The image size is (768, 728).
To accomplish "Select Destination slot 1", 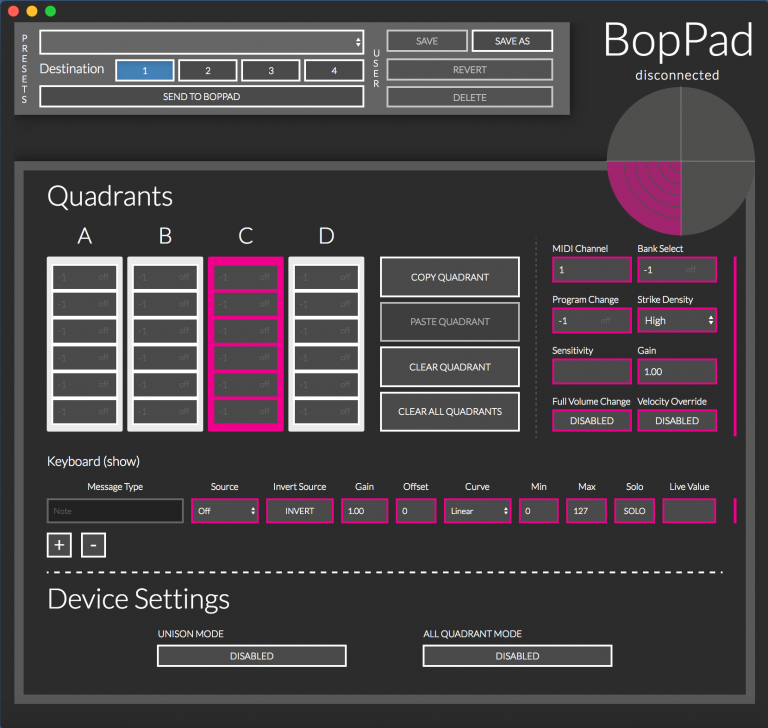I will click(x=145, y=71).
